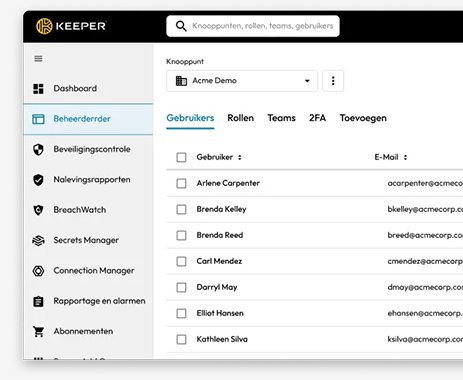Click the name Brenda Kelley
Viewport: 463px width, 380px height.
point(221,209)
